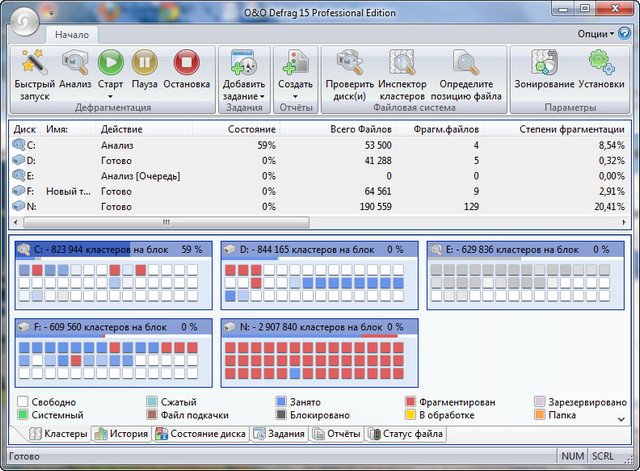Expand Создать dropdown arrow
Screen dimensions: 640x471
coord(296,97)
